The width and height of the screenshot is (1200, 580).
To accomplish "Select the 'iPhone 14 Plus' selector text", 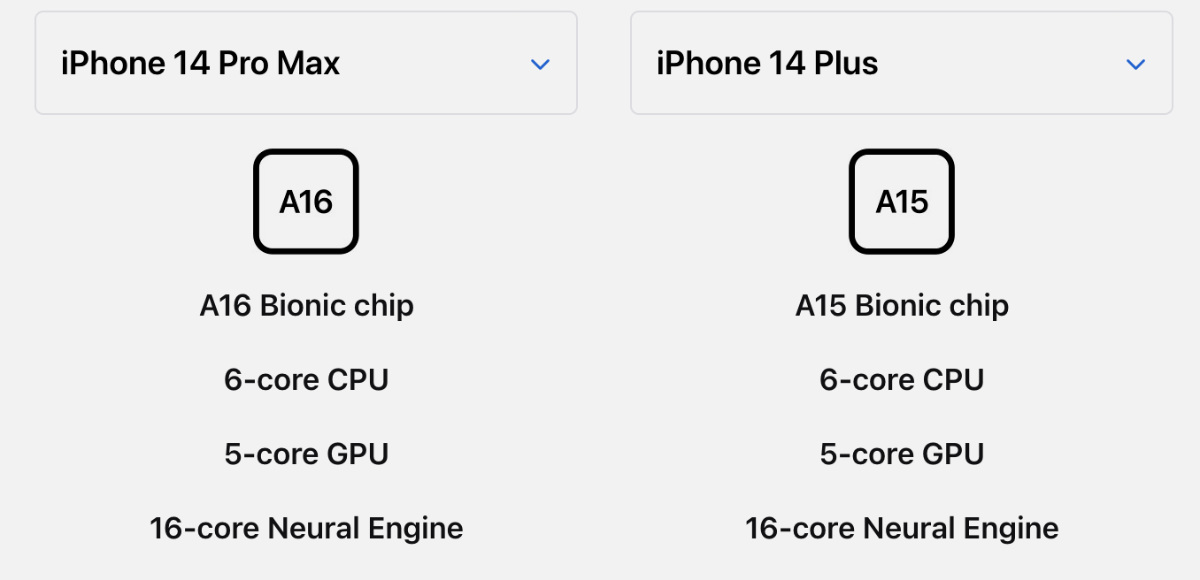I will pos(767,64).
